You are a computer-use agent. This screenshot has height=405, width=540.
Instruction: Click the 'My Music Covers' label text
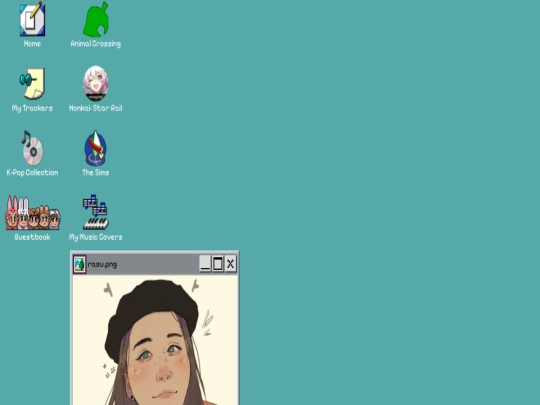click(96, 237)
